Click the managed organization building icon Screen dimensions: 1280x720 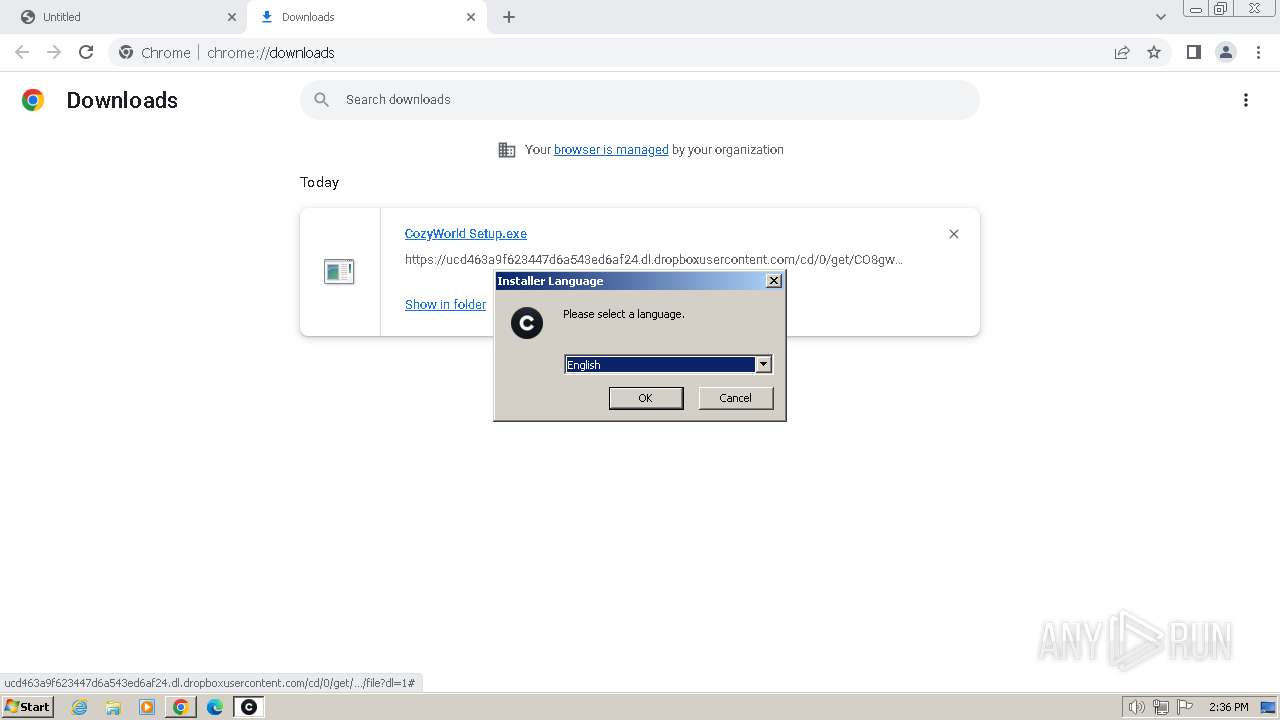[x=507, y=150]
